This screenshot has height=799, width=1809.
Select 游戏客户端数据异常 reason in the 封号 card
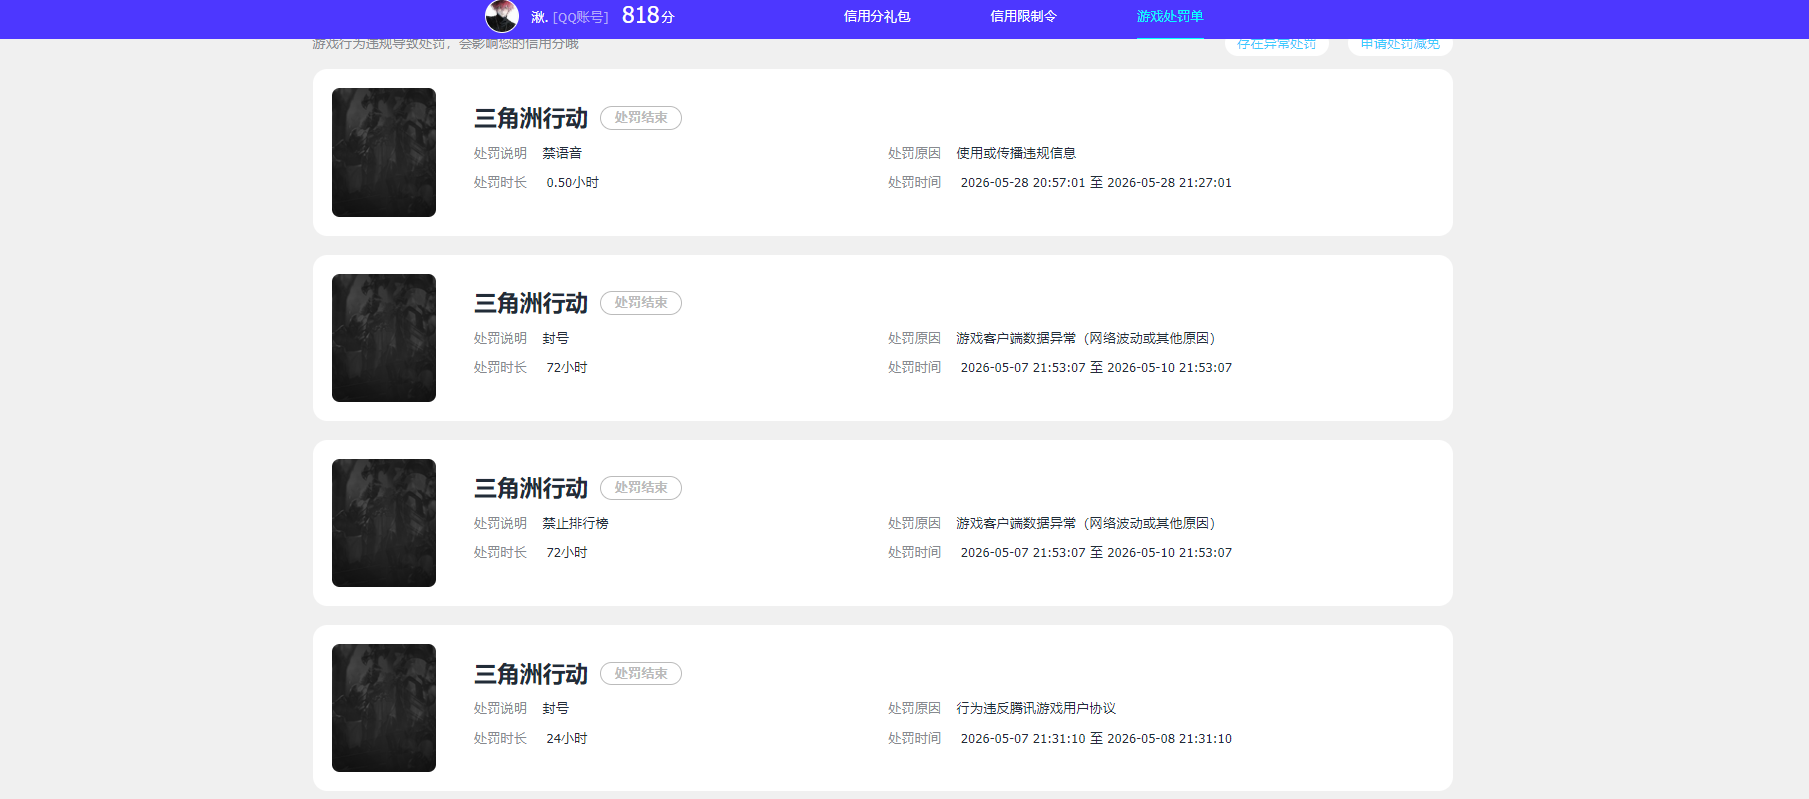point(1086,338)
